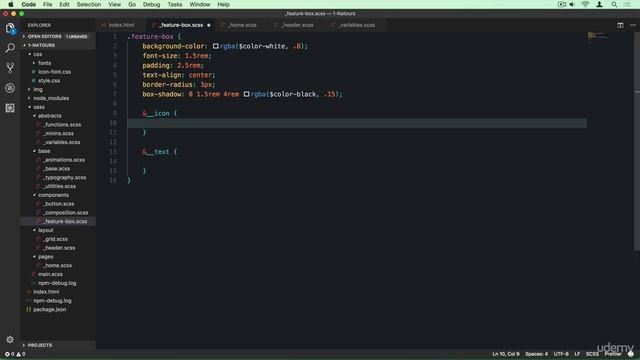This screenshot has height=360, width=640.
Task: Change the UTF-8 encoding setting
Action: click(x=561, y=354)
